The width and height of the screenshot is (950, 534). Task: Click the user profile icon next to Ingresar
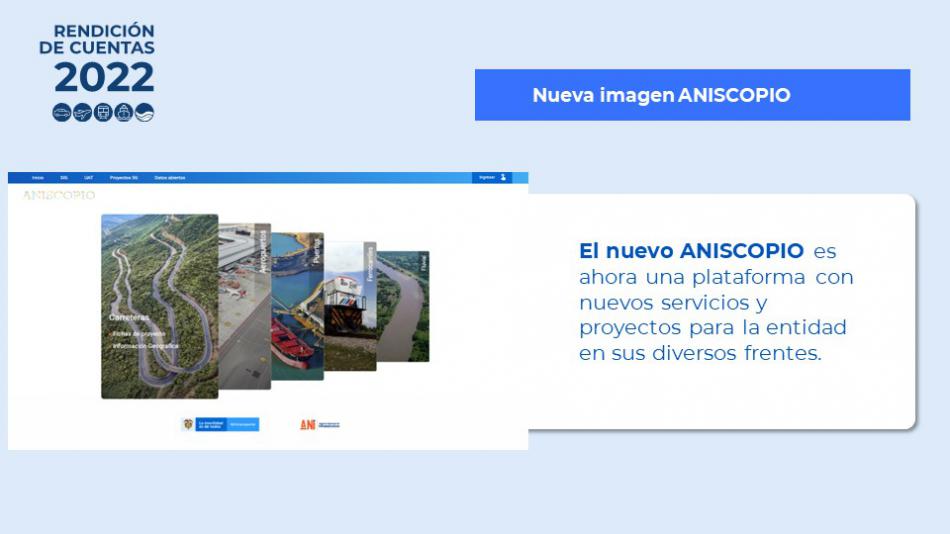pyautogui.click(x=503, y=178)
